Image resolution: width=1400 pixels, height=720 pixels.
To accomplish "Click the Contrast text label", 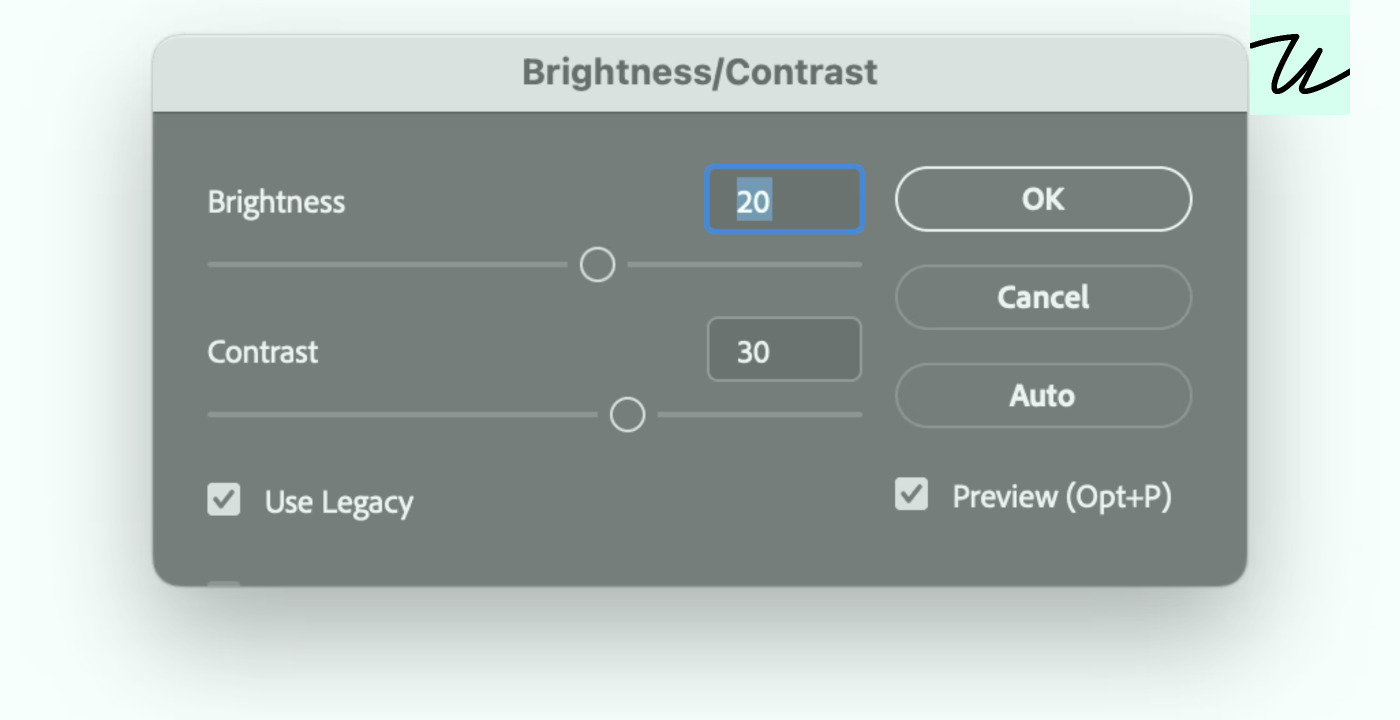I will (263, 352).
